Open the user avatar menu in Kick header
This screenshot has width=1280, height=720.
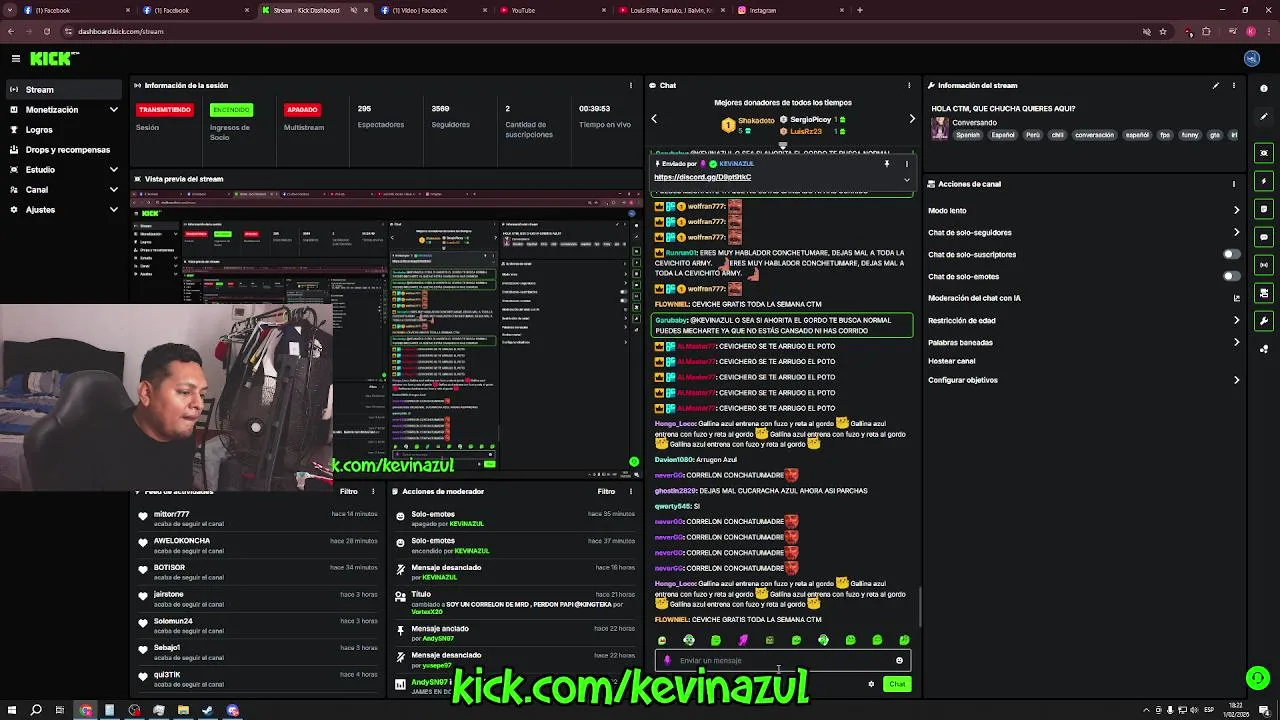tap(1252, 59)
